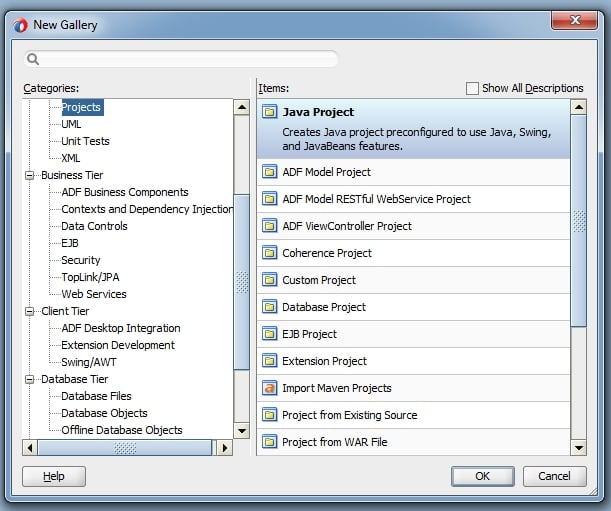Click the Database Project icon

tap(269, 307)
